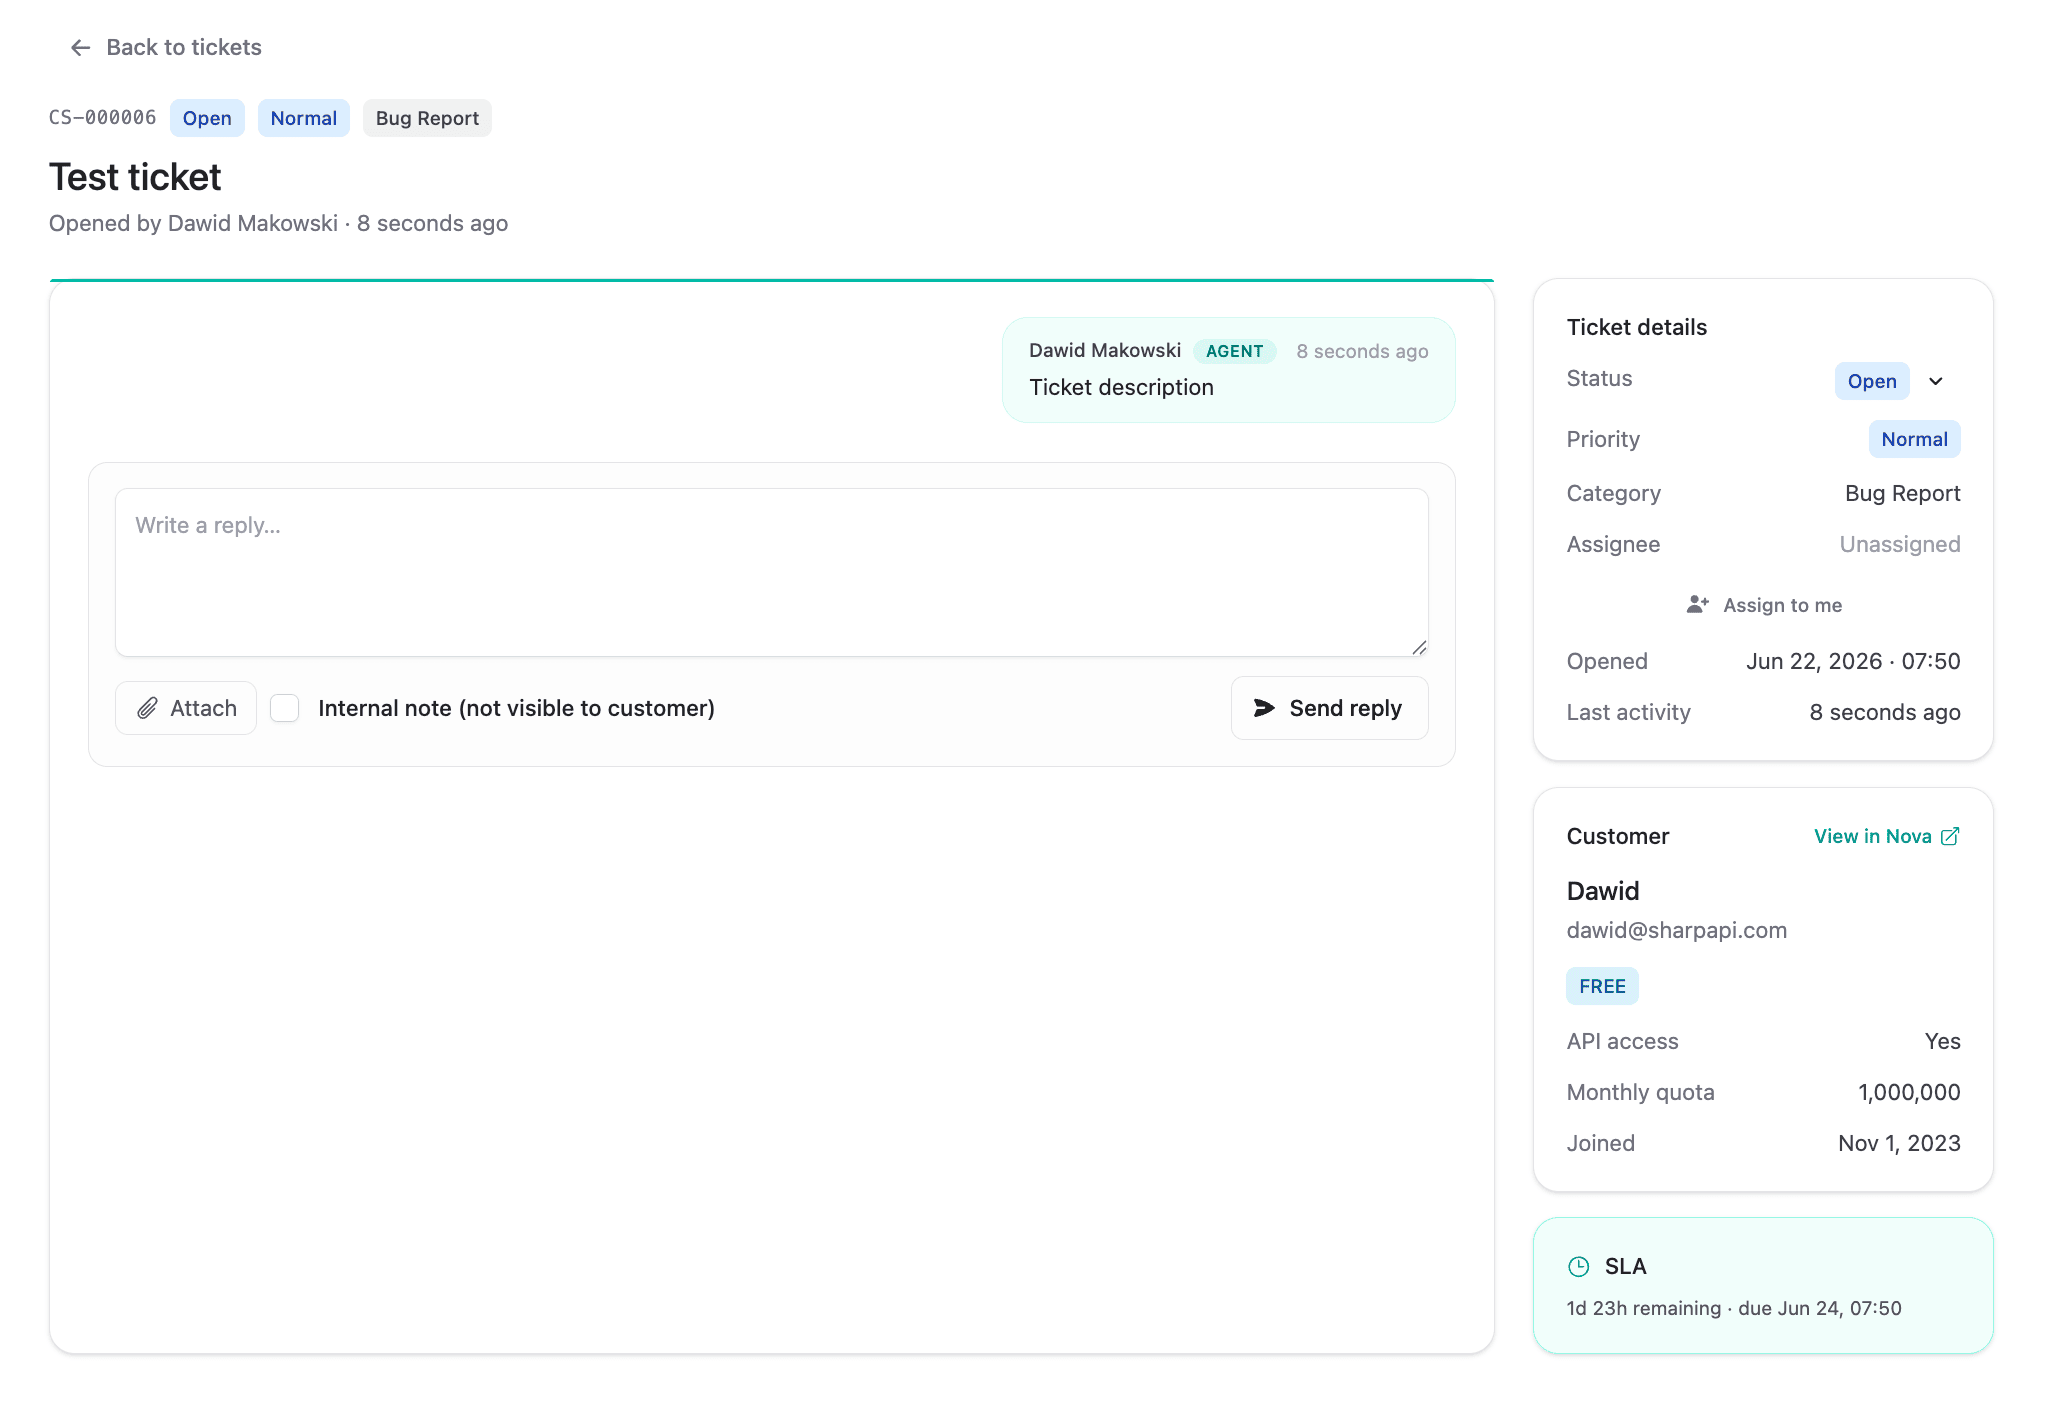Click the Customer card heading
Screen dimensions: 2058x1418
1618,836
